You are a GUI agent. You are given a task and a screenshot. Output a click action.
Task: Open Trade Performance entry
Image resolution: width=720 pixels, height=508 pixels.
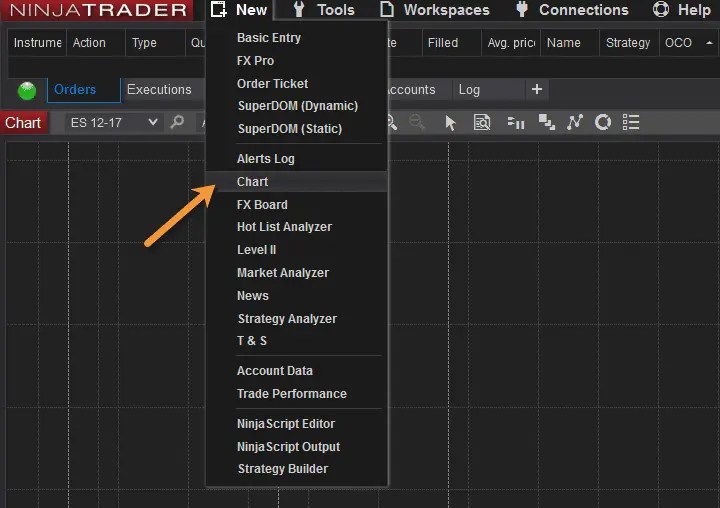click(296, 394)
